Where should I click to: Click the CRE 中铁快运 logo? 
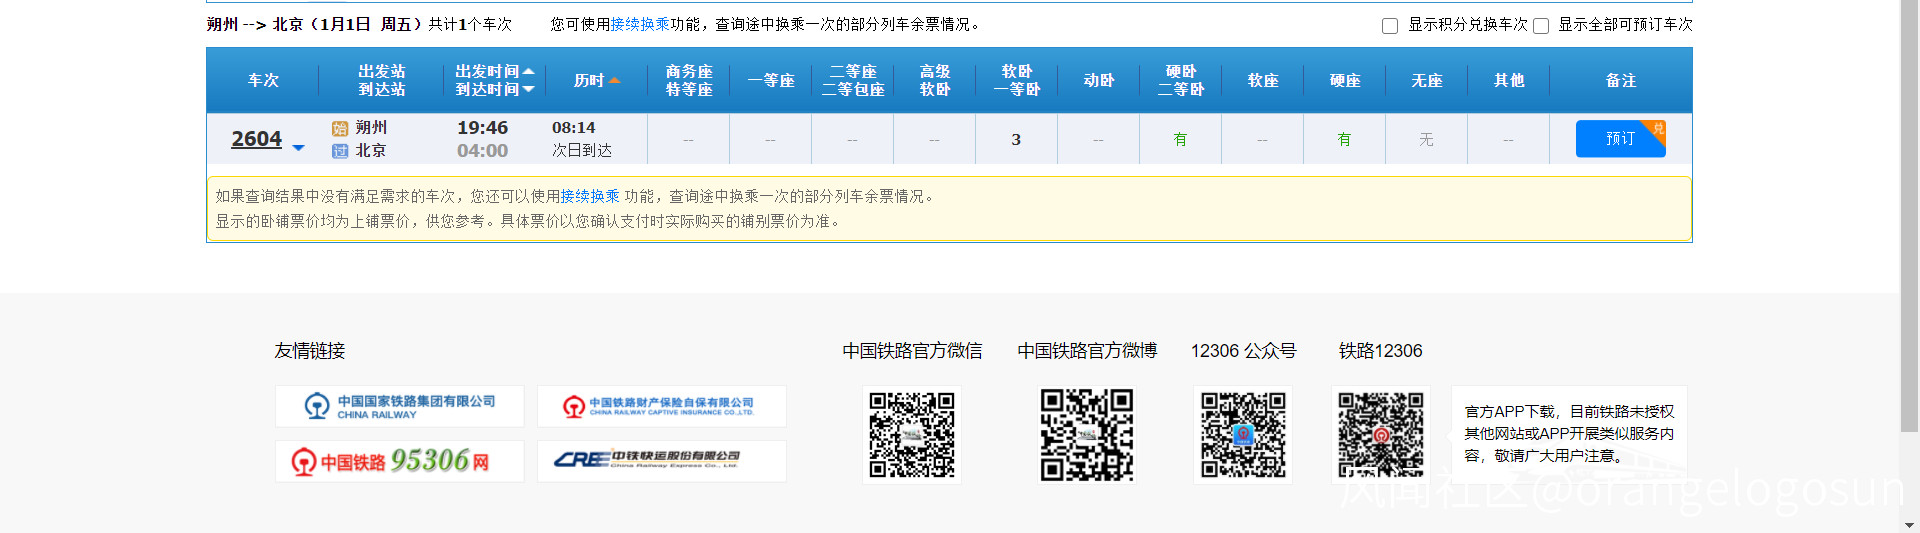661,460
